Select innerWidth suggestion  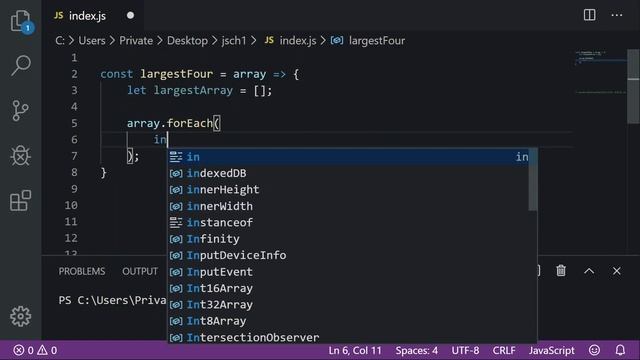pos(348,206)
